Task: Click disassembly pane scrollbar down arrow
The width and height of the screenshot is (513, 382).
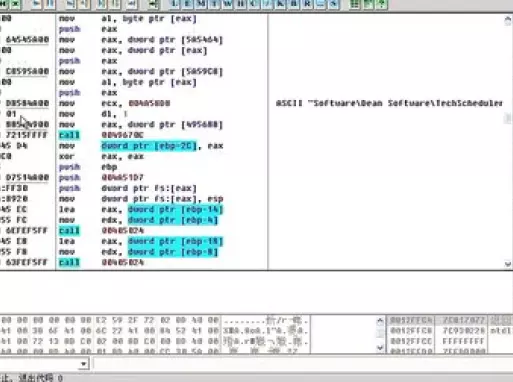Action: click(x=508, y=264)
